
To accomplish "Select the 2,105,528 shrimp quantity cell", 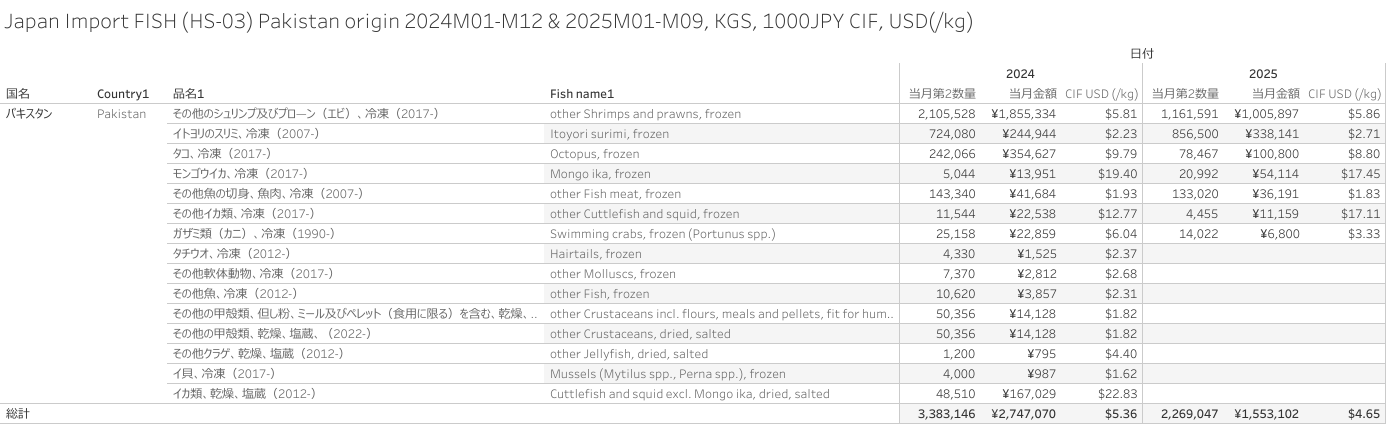I will click(x=945, y=114).
